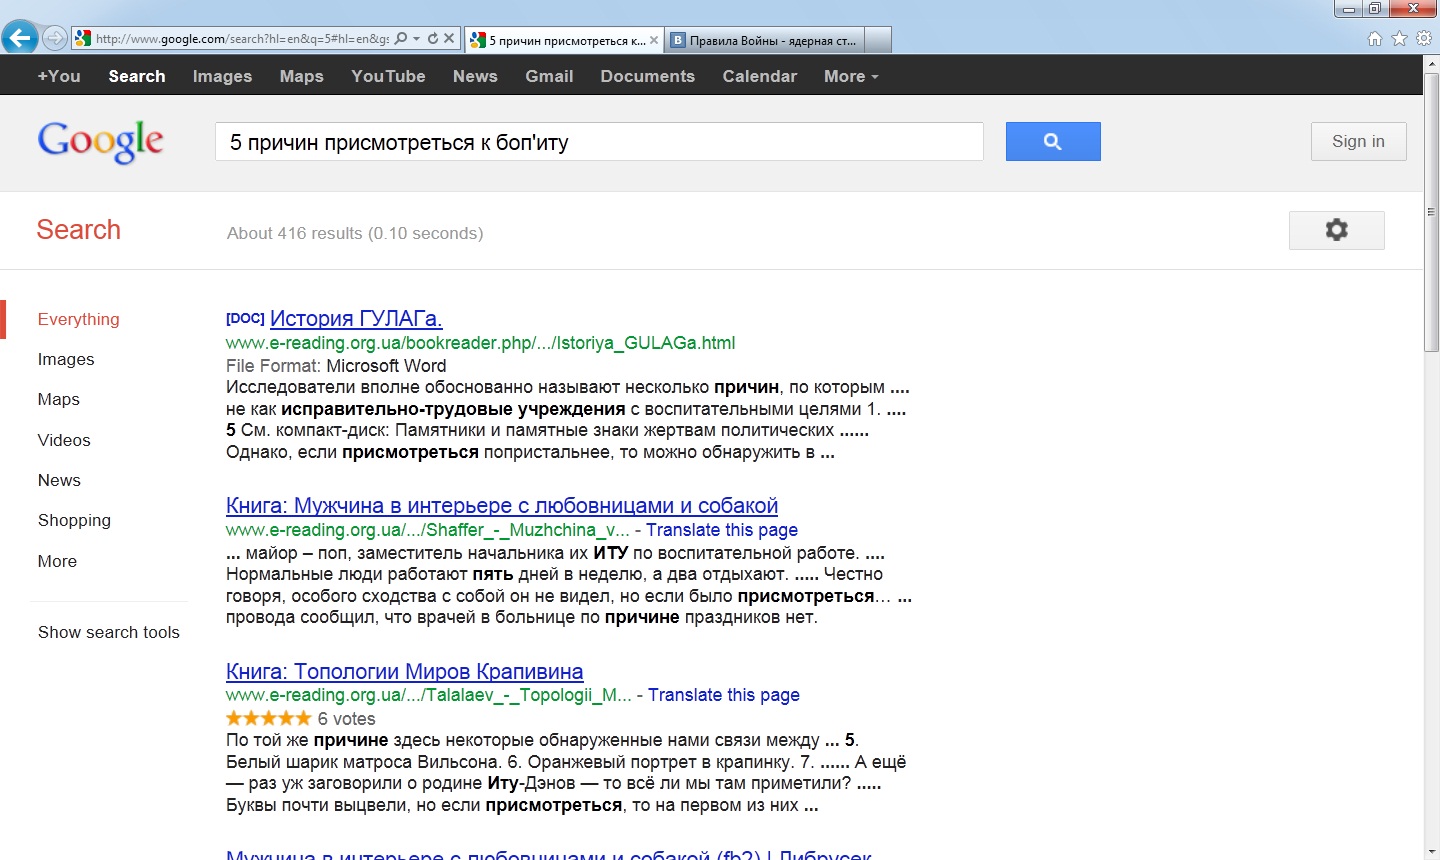Viewport: 1440px width, 860px height.
Task: Open 'Книга: Мужчина в интерьере' result link
Action: tap(502, 506)
